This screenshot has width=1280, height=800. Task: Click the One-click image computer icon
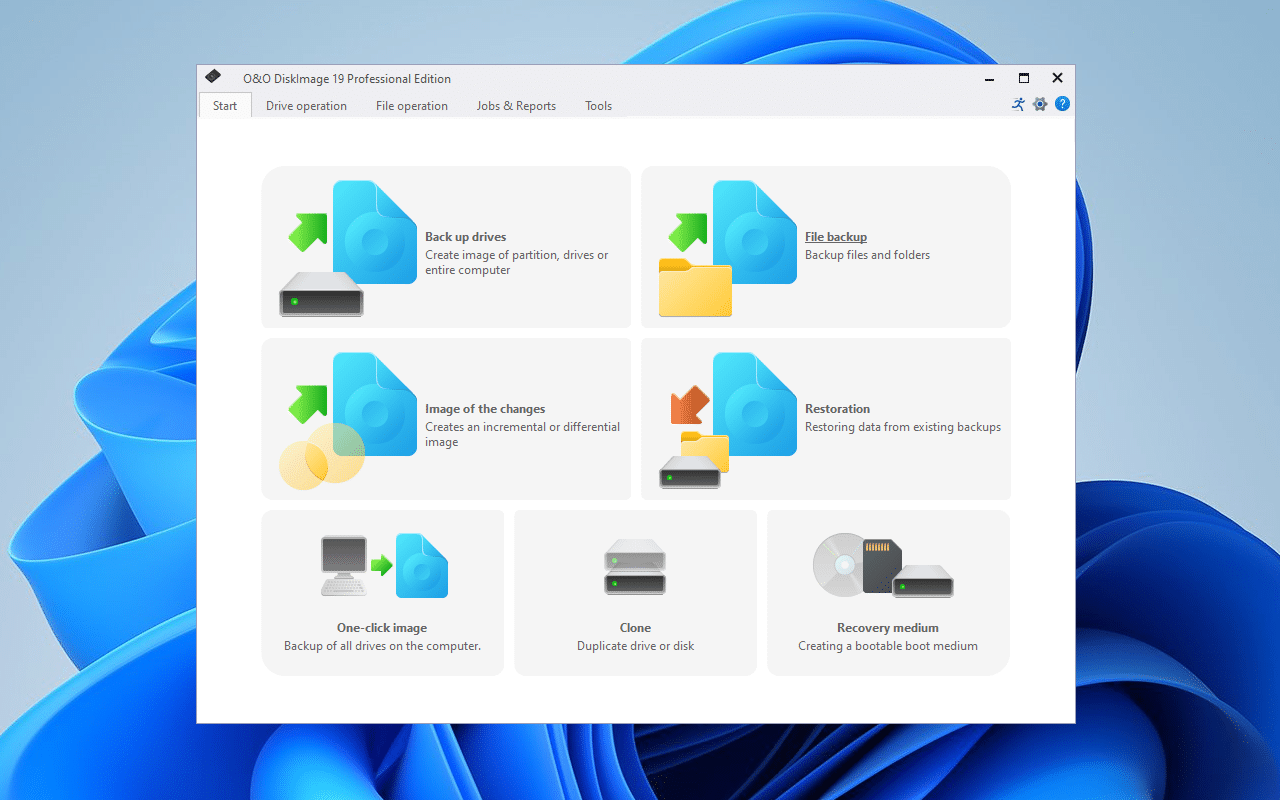click(343, 563)
